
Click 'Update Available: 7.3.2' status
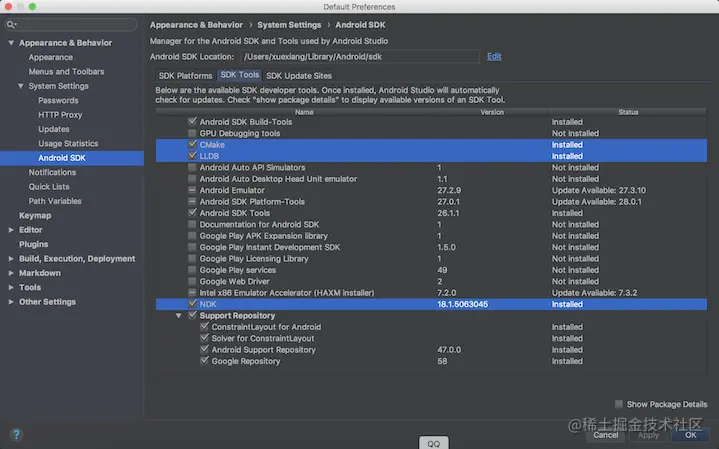click(594, 293)
